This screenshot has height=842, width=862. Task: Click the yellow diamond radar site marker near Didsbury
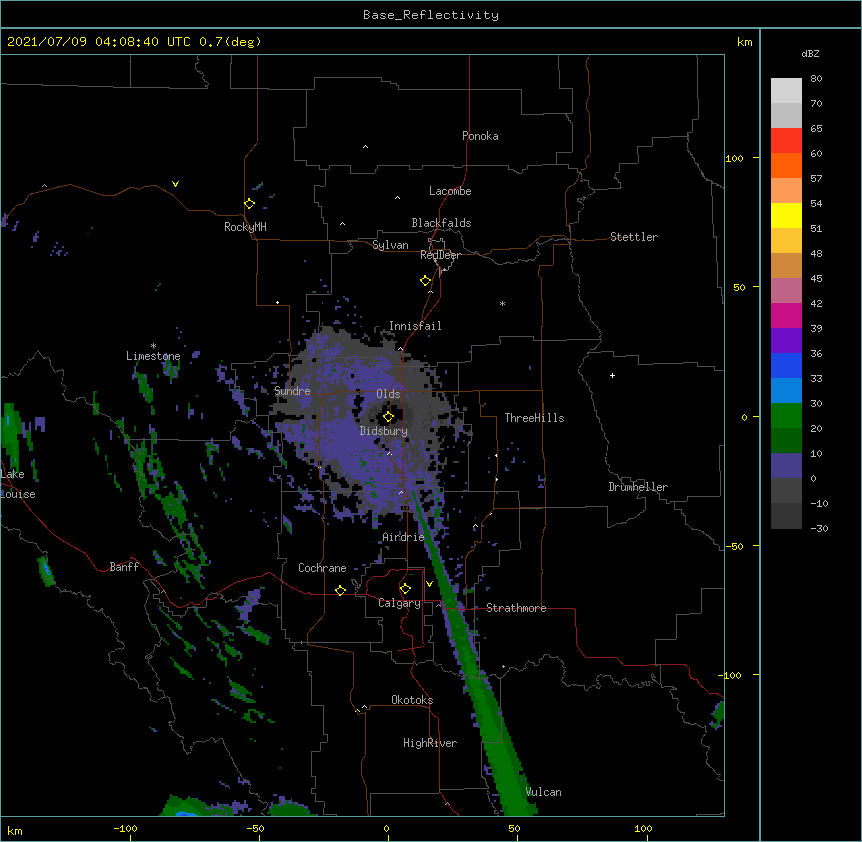(x=388, y=417)
